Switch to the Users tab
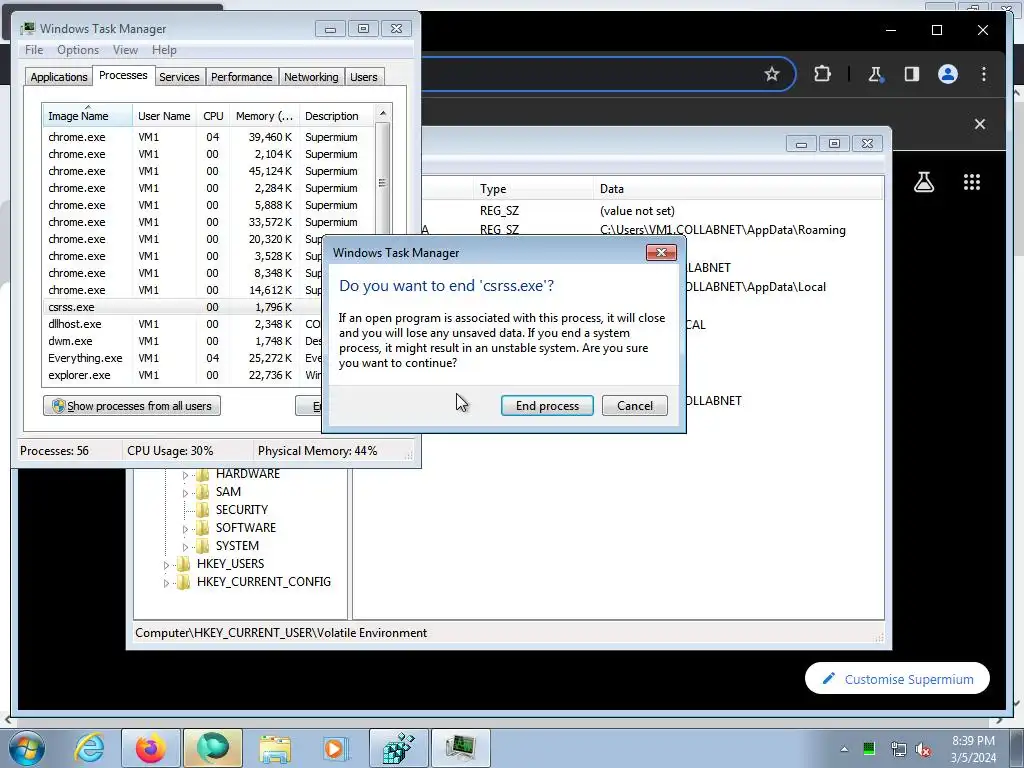Screen dimensions: 1024x768 (x=363, y=76)
